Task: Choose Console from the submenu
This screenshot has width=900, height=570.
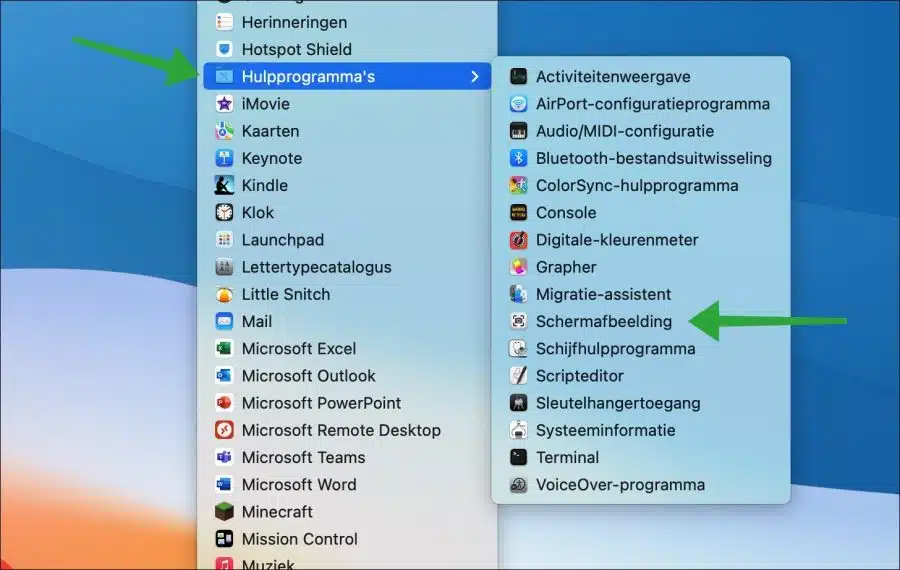Action: click(x=641, y=212)
